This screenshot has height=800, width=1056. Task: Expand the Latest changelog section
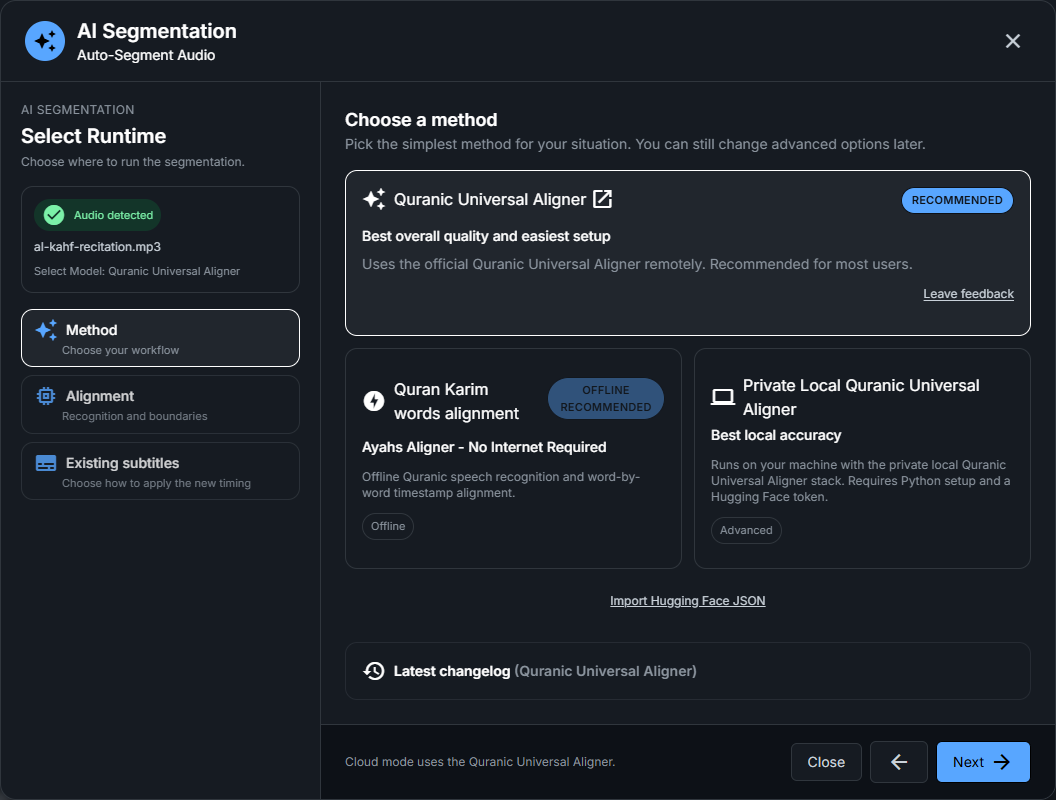(x=688, y=671)
